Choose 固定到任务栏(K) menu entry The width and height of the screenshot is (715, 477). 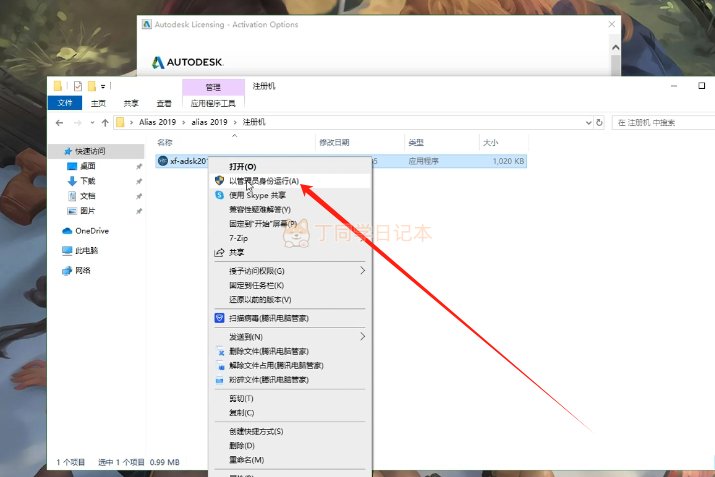tap(290, 285)
